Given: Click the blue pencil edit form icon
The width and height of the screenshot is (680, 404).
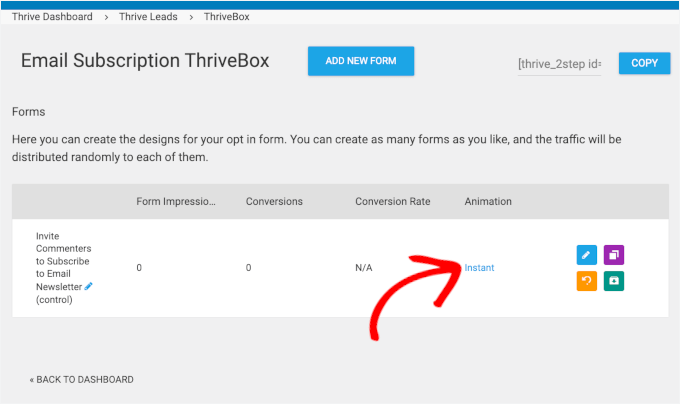Looking at the screenshot, I should tap(587, 255).
